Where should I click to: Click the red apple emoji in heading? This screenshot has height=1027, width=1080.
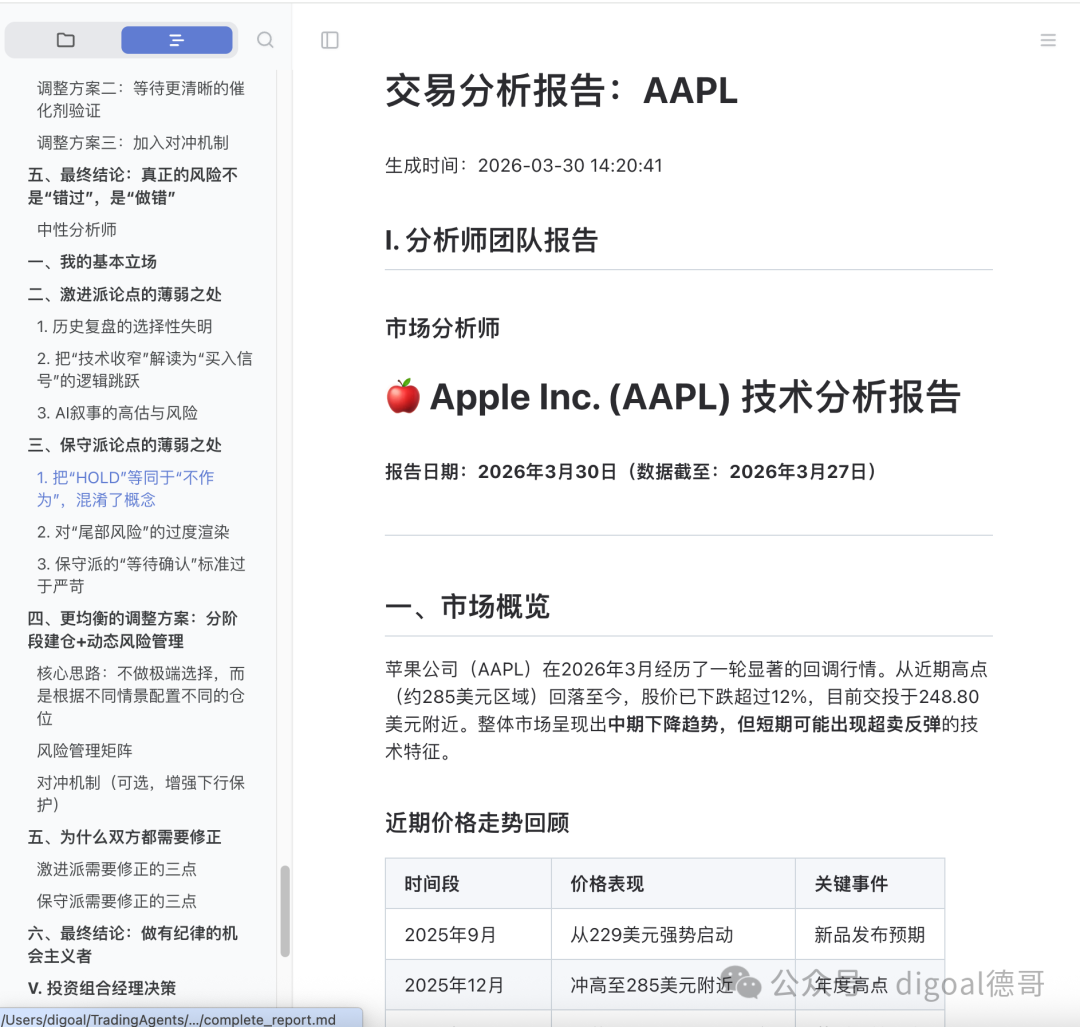(403, 396)
